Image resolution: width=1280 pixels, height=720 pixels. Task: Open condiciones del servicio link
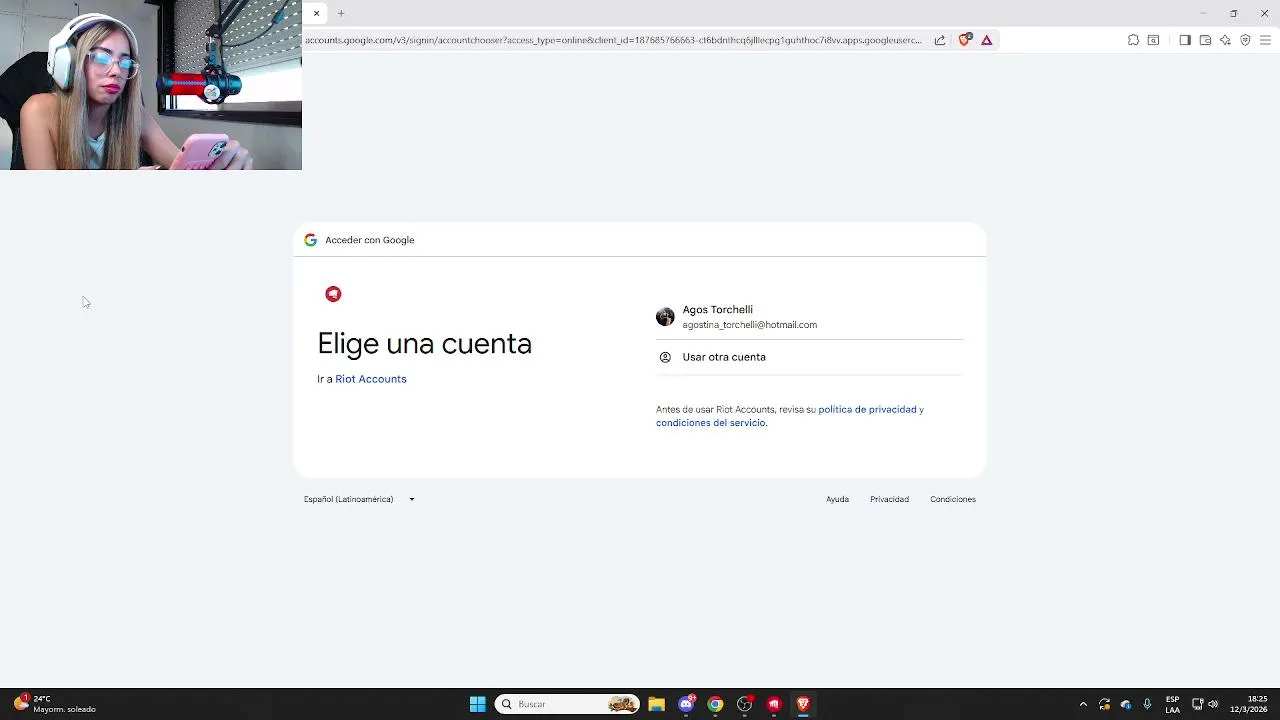710,423
